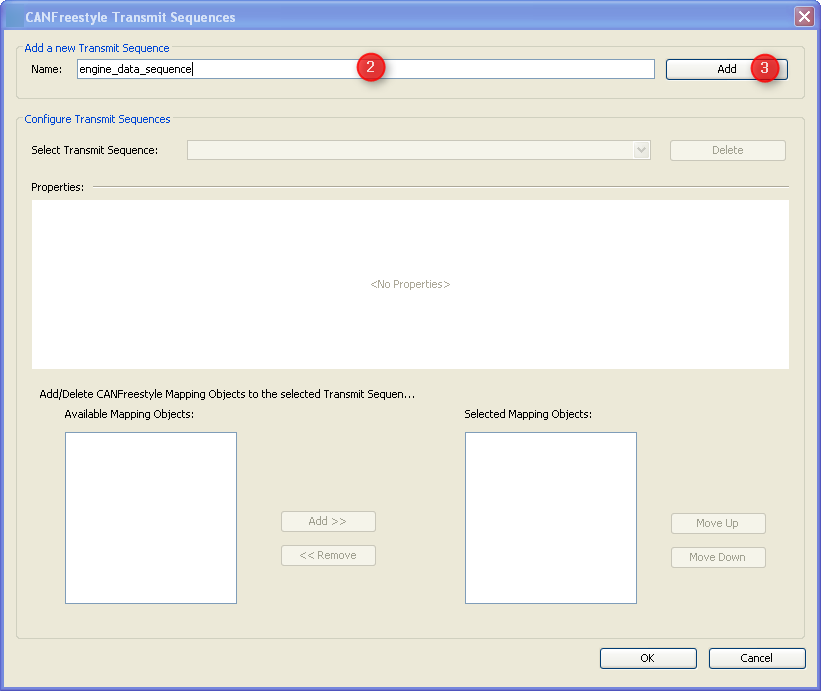The width and height of the screenshot is (821, 691).
Task: Click the red step 3 annotation marker
Action: [x=765, y=69]
